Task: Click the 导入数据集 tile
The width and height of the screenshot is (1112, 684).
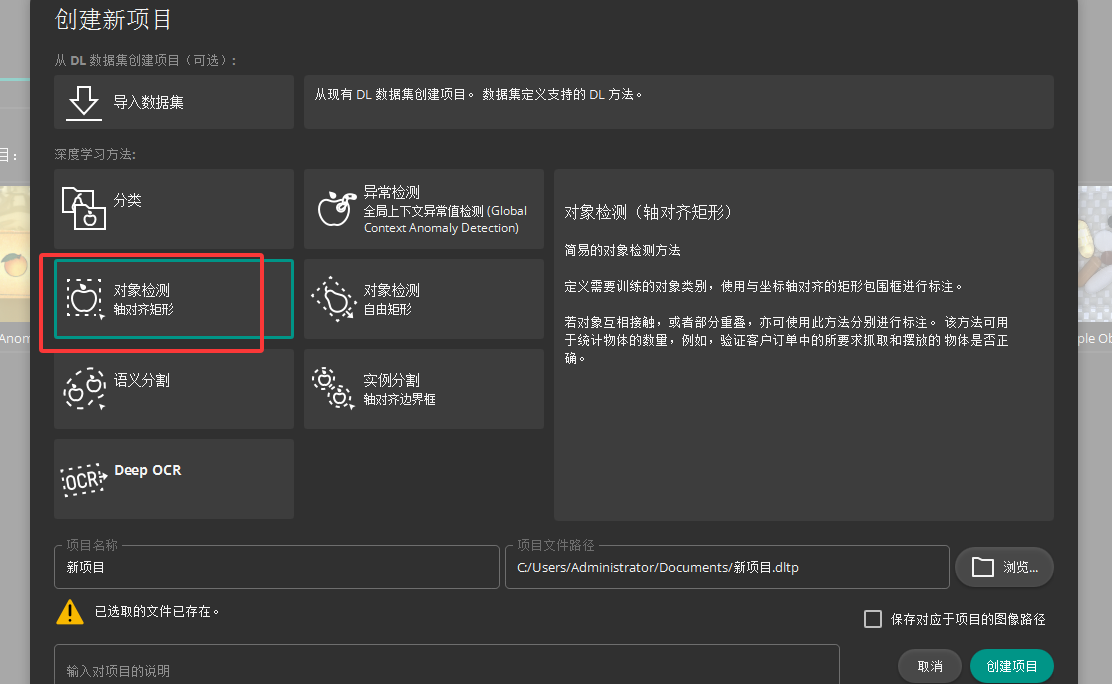Action: [x=173, y=101]
